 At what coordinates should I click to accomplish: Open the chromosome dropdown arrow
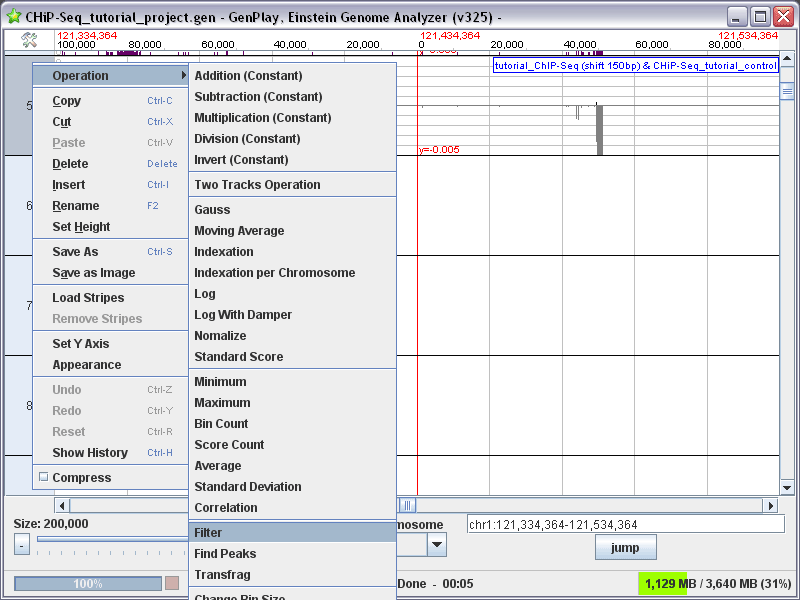tap(437, 544)
